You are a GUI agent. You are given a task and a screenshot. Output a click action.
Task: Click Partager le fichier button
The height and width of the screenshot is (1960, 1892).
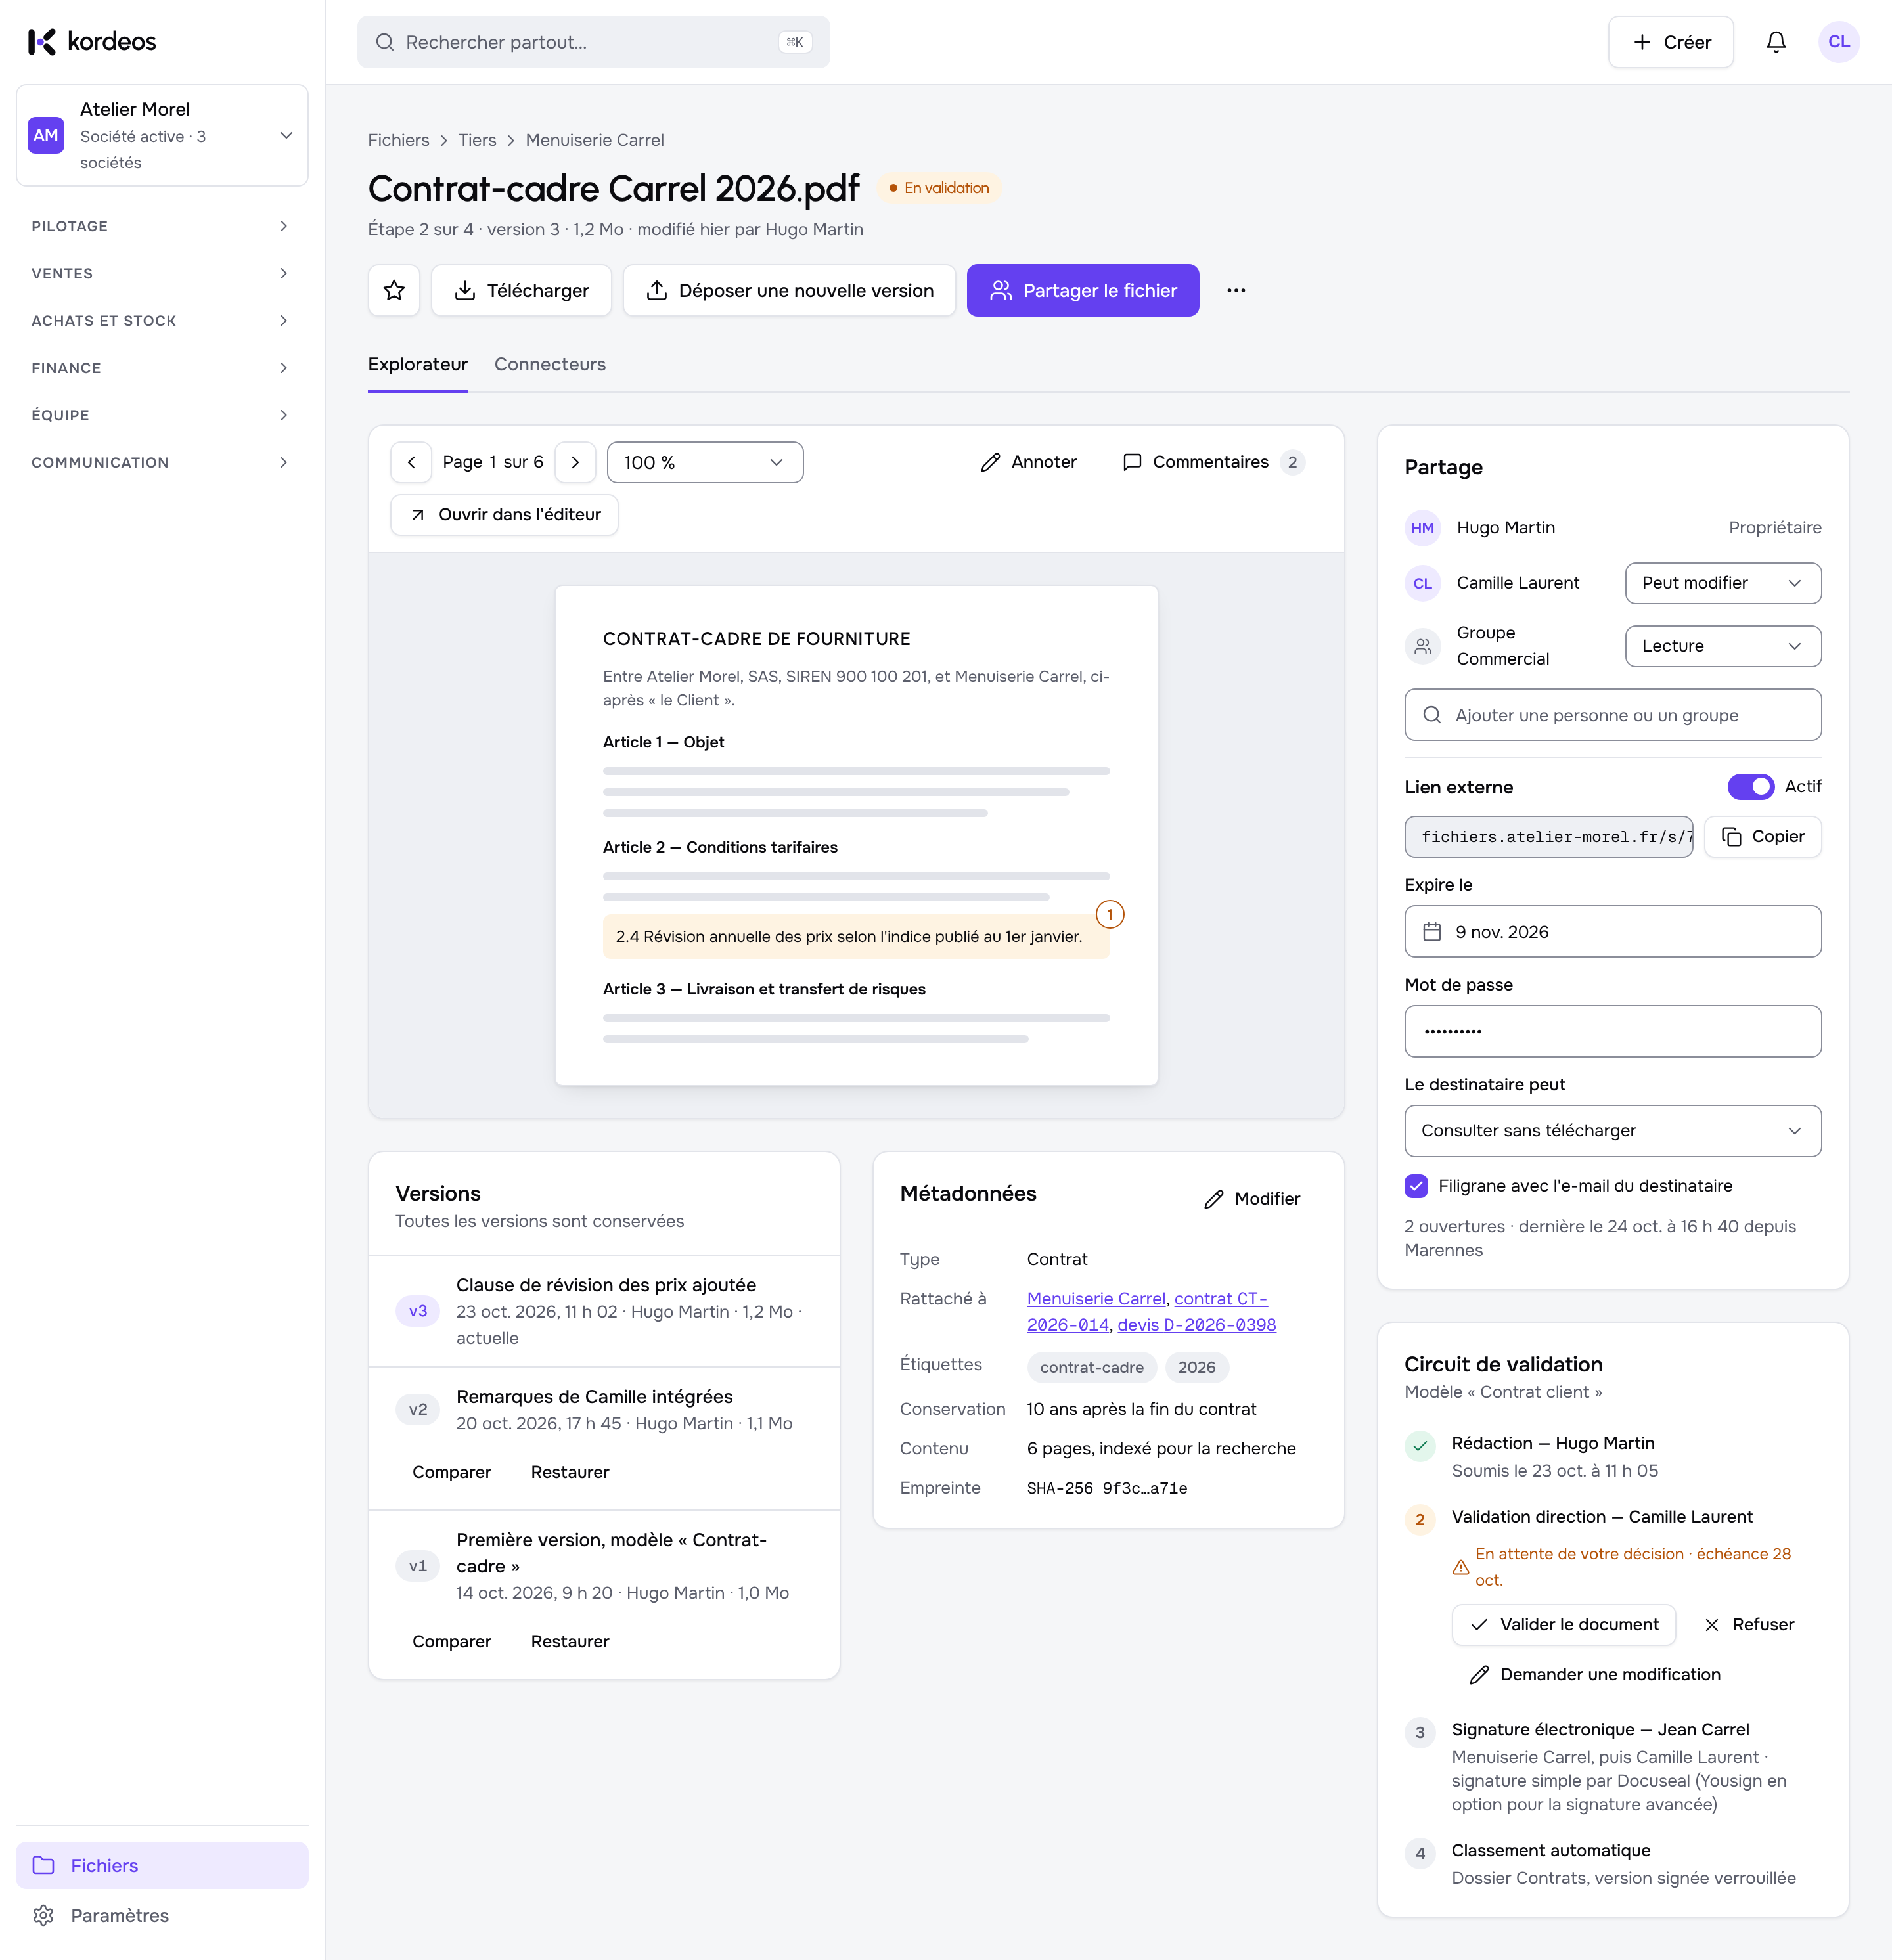point(1082,290)
